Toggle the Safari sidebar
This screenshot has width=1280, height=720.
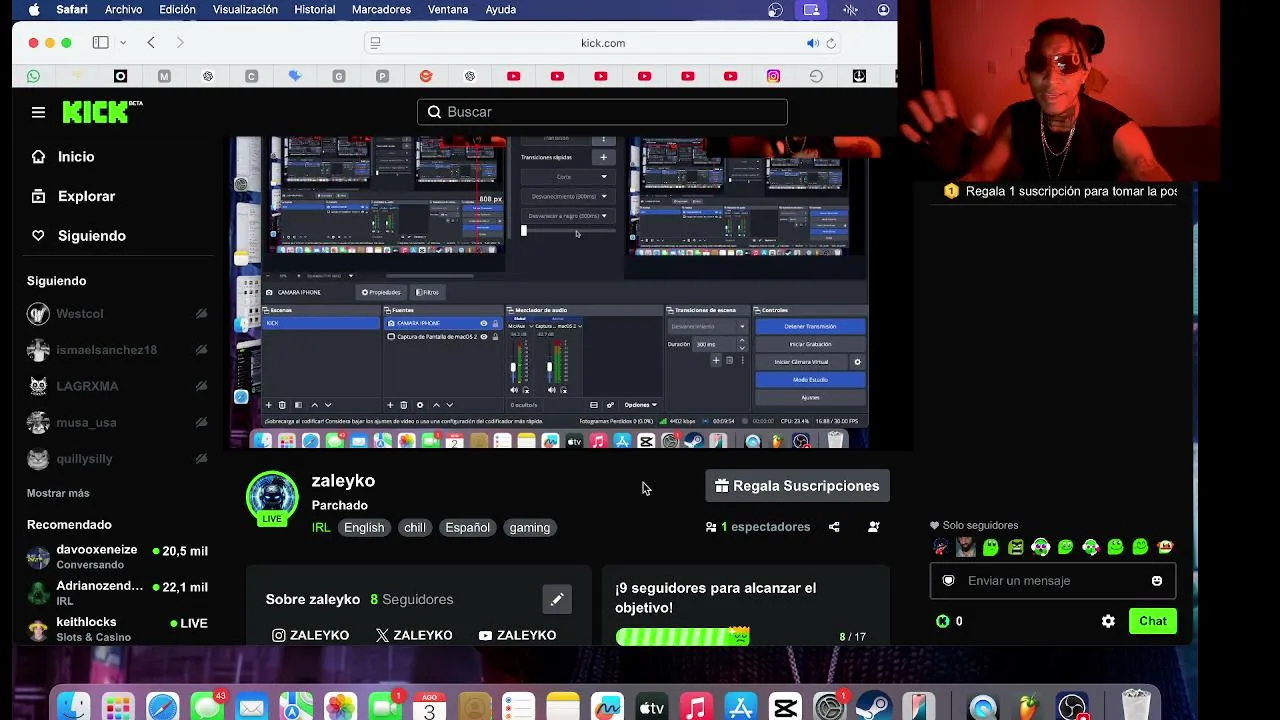coord(101,42)
